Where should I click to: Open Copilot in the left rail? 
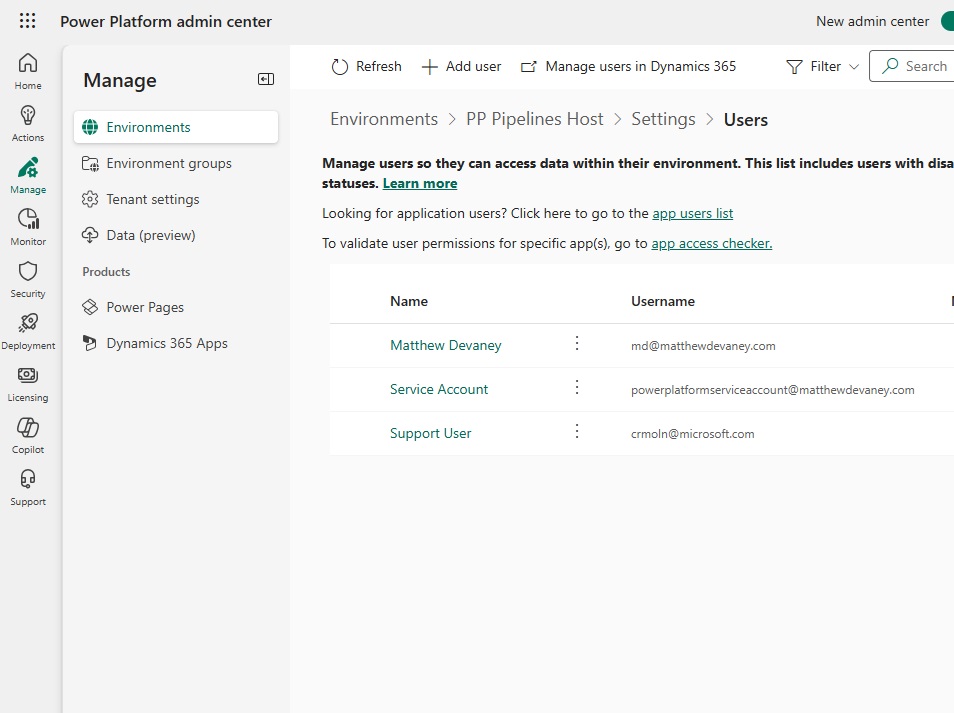pyautogui.click(x=28, y=436)
